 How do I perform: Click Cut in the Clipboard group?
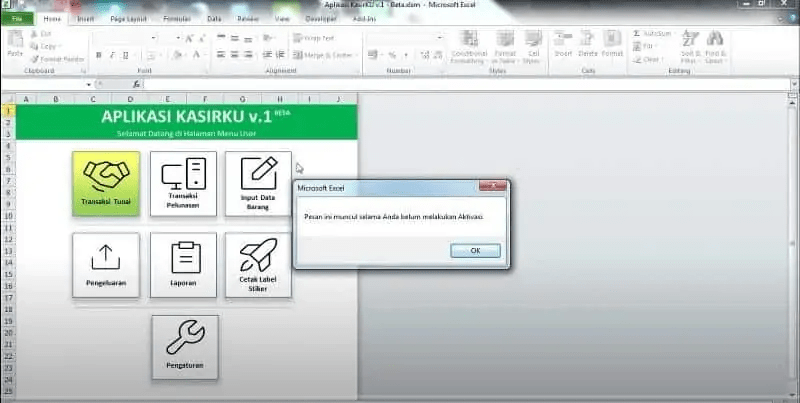(41, 34)
